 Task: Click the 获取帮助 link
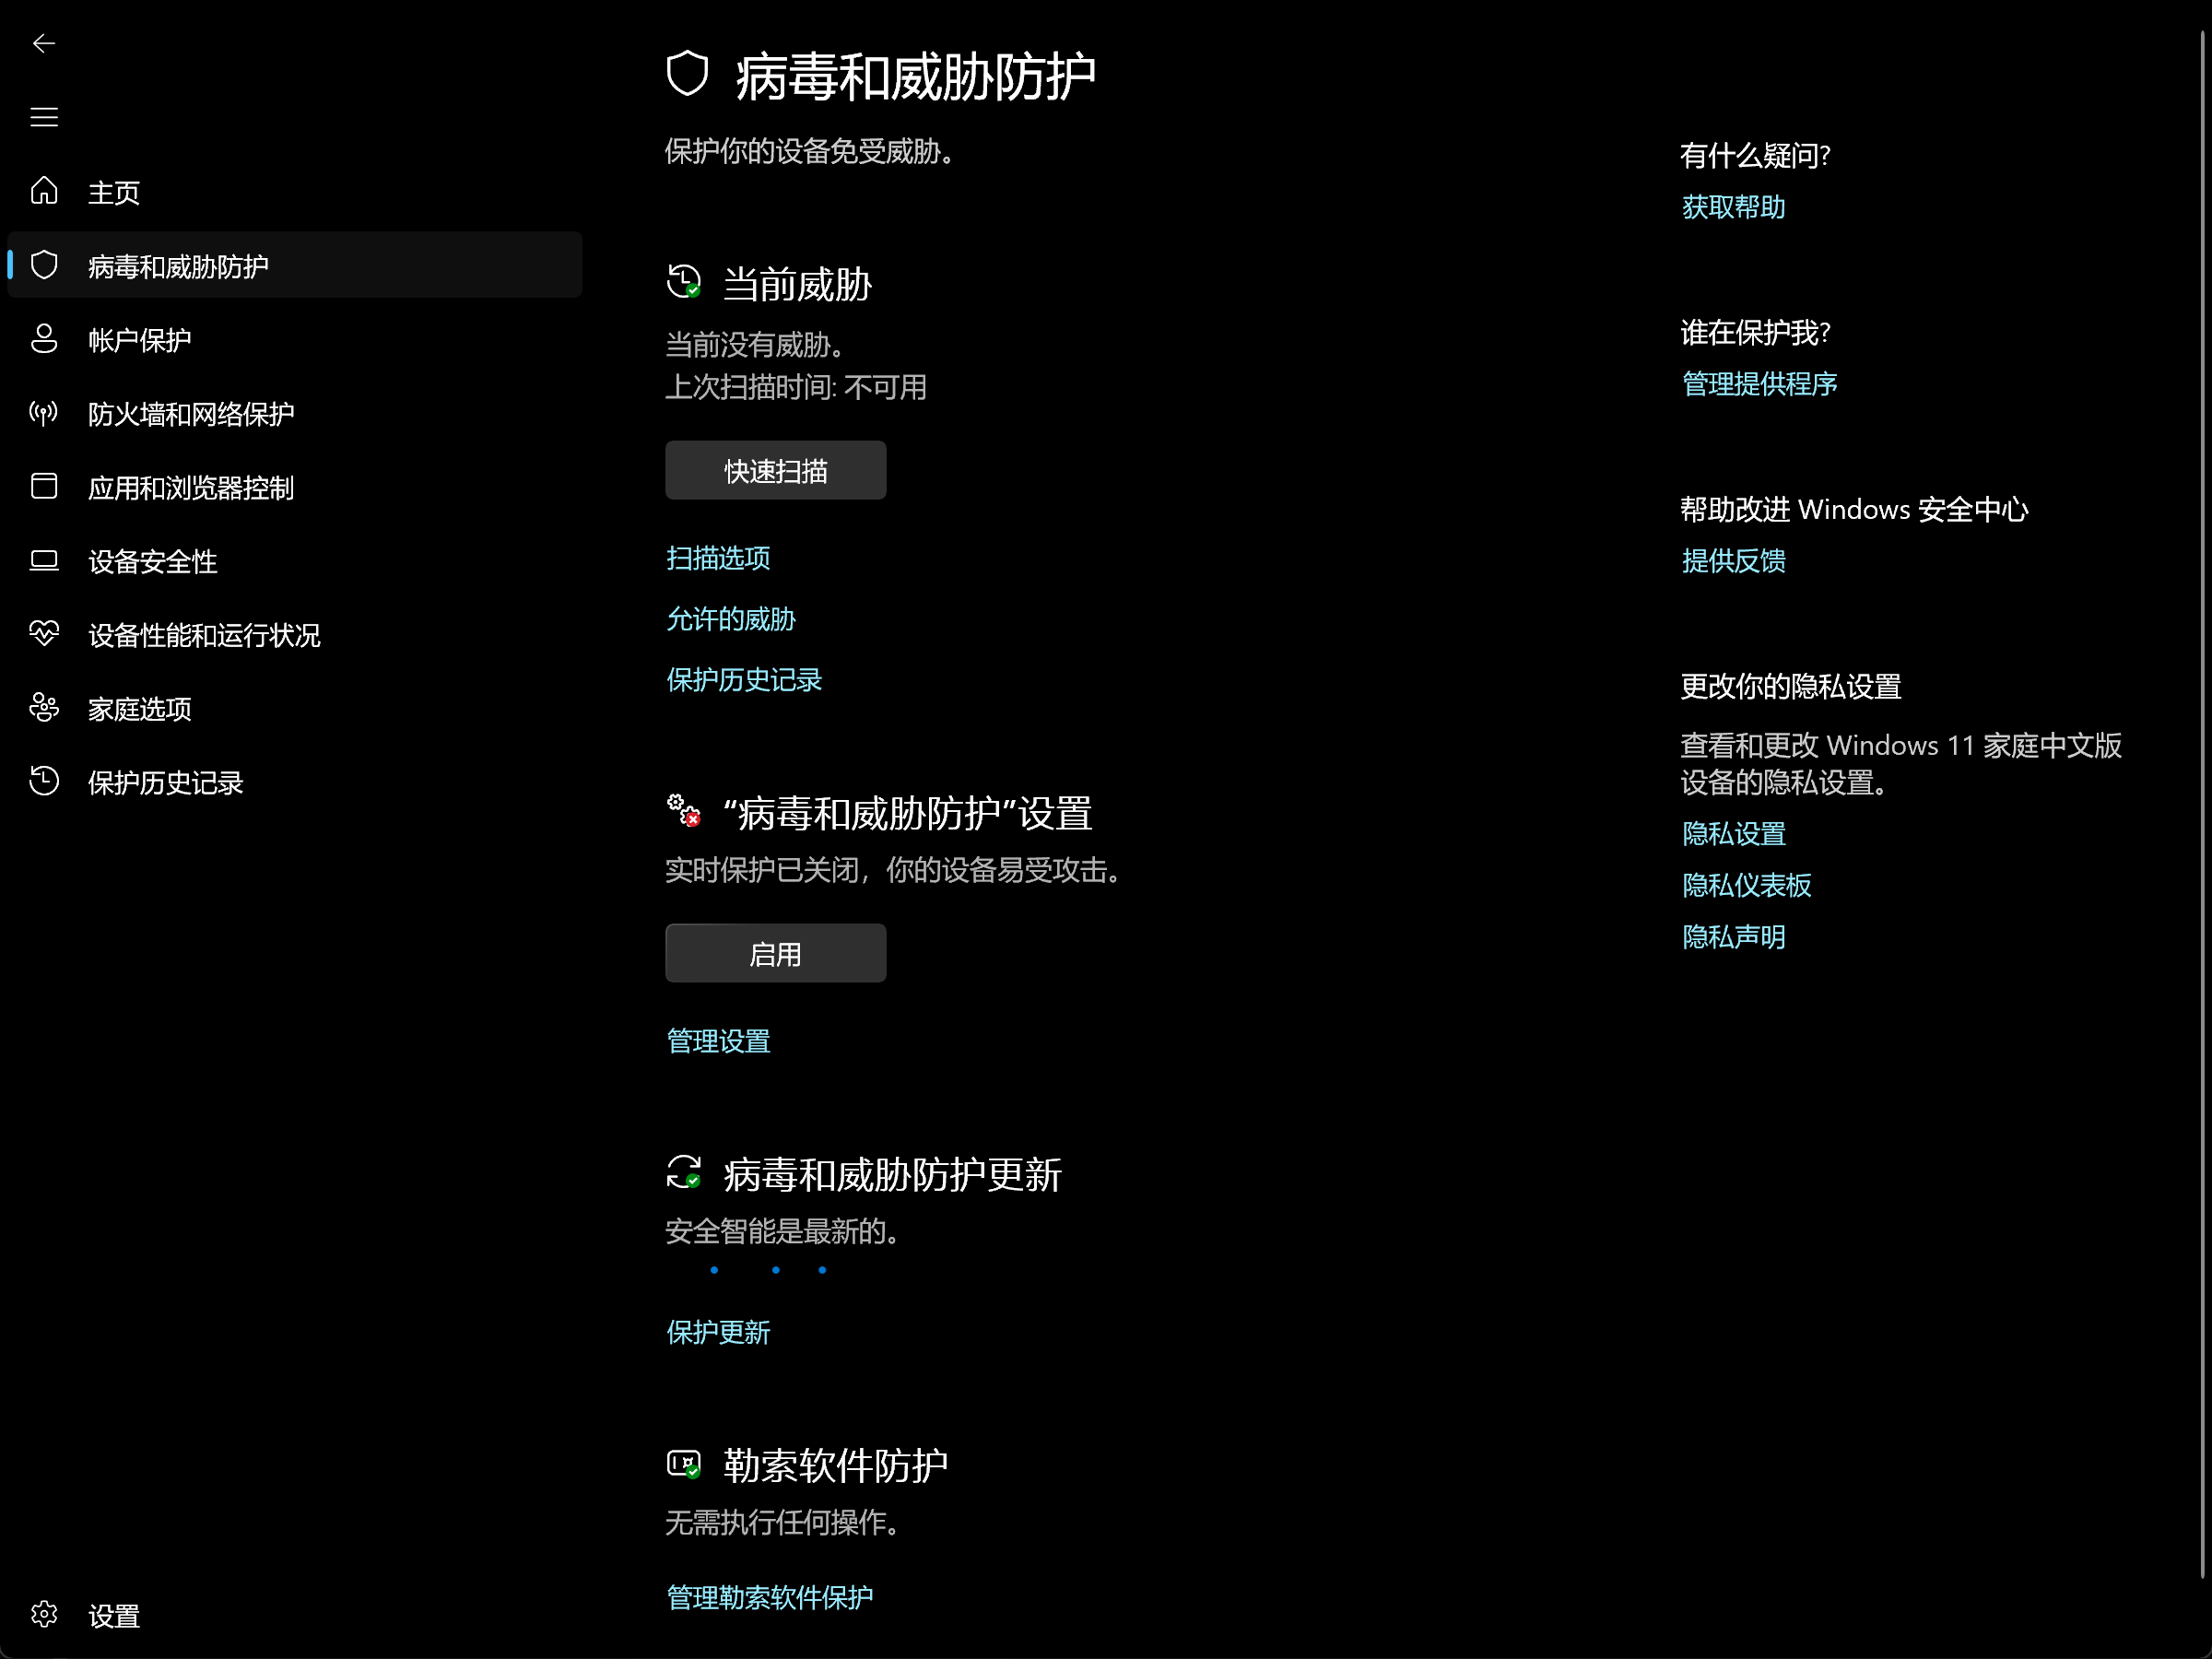tap(1733, 207)
